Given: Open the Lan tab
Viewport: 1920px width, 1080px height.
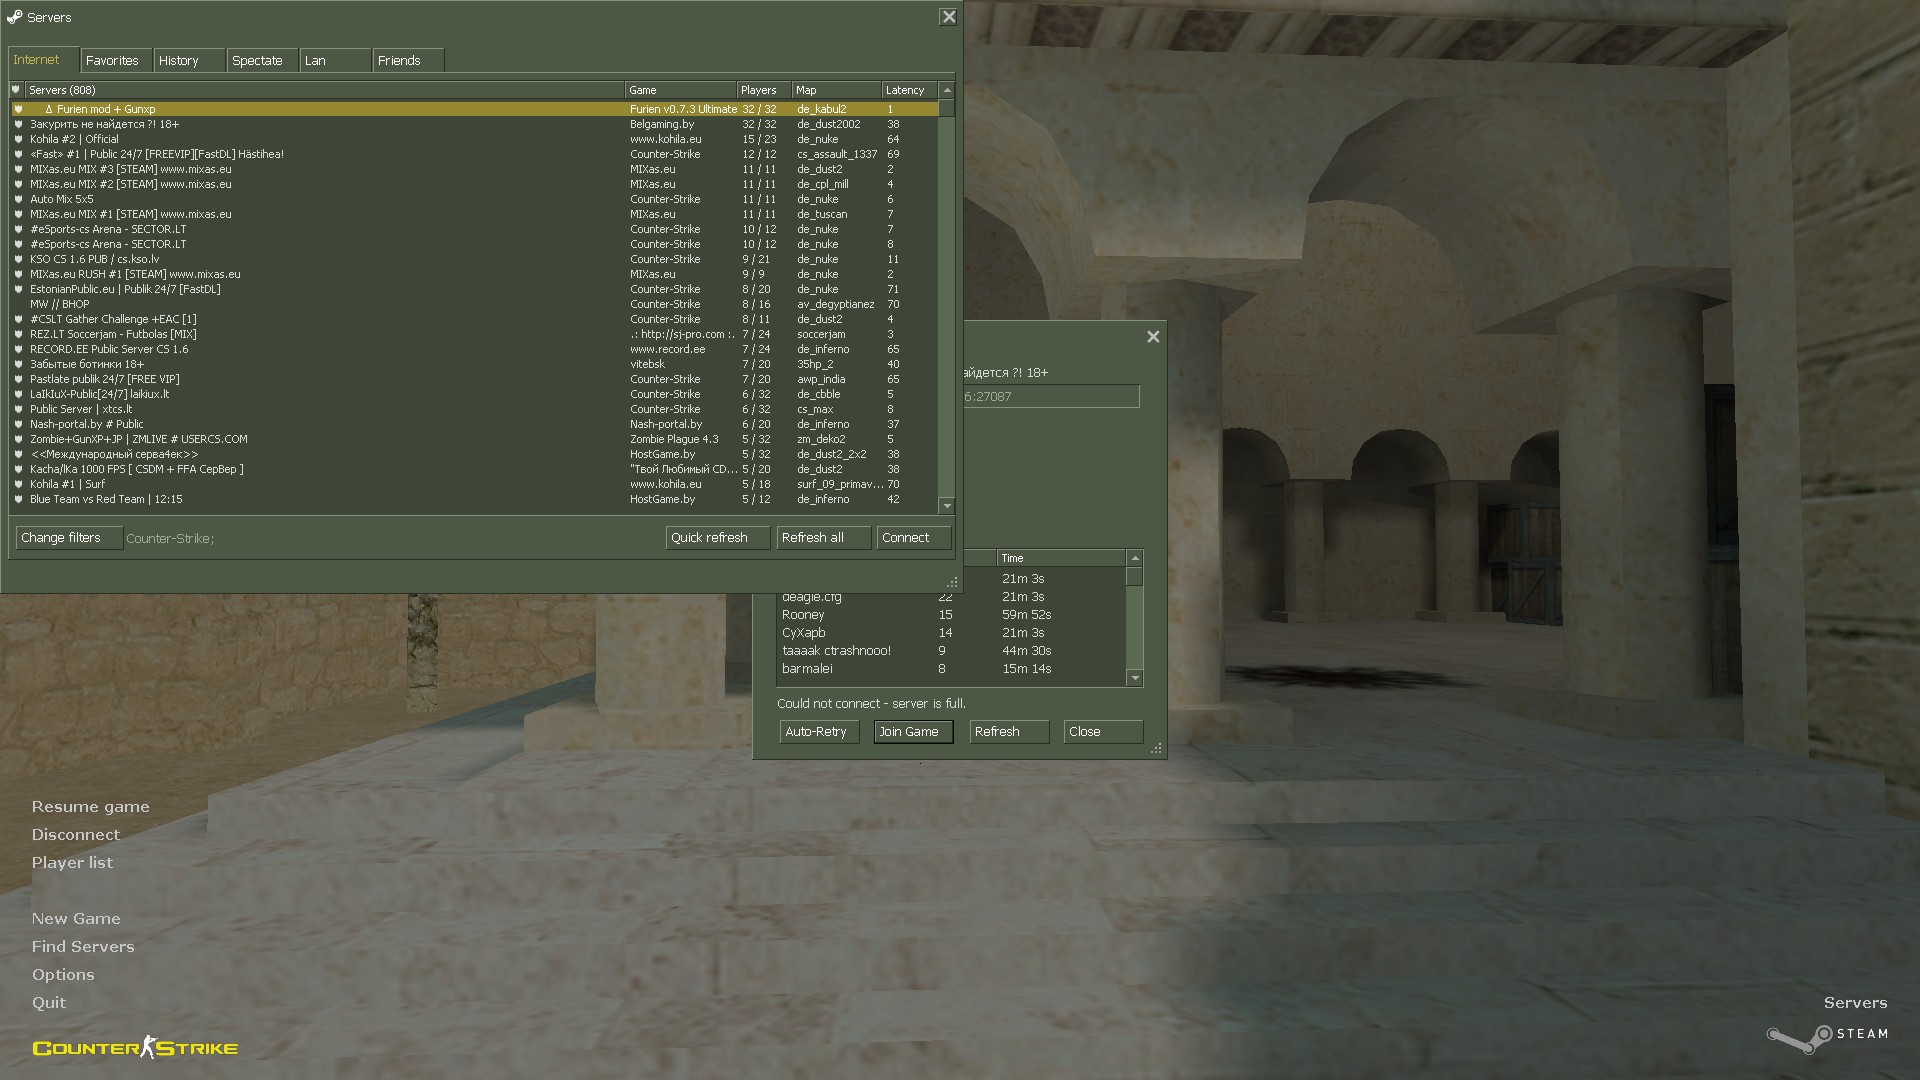Looking at the screenshot, I should pos(336,61).
